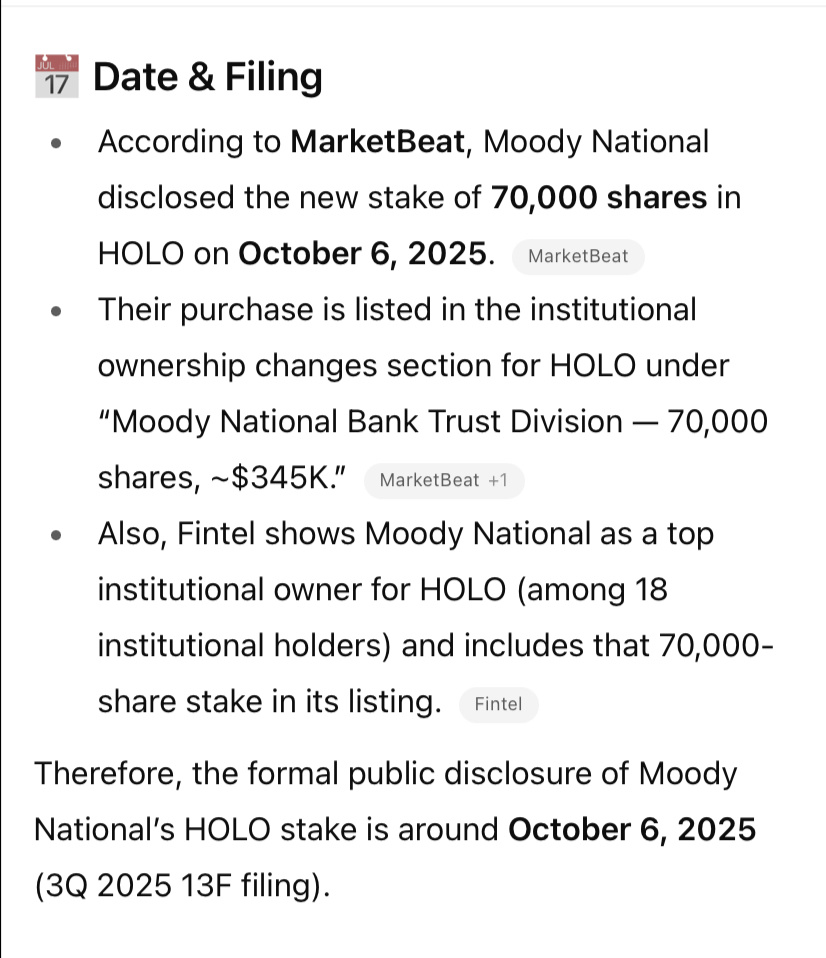
Task: Click bold October 6, 2025 in first bullet
Action: click(x=363, y=254)
